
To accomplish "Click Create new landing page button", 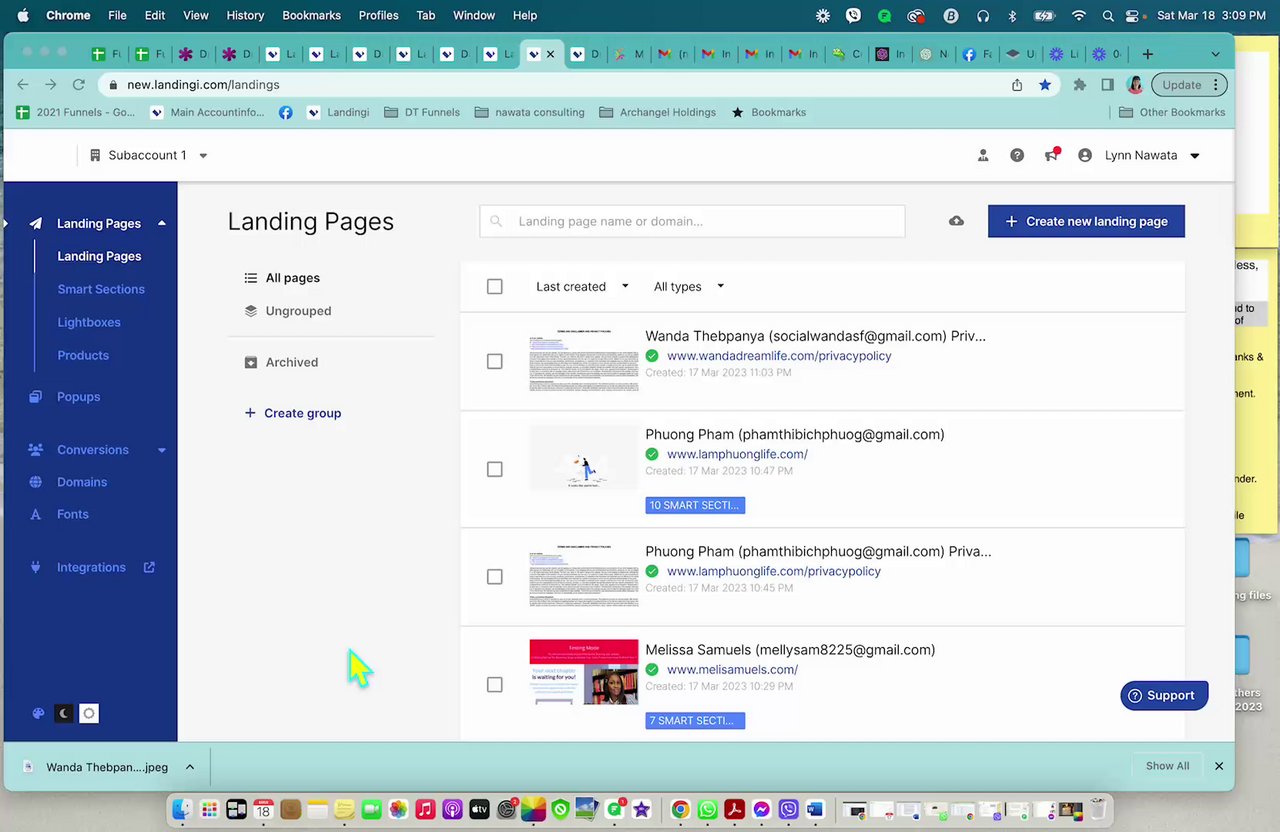I will coord(1086,221).
